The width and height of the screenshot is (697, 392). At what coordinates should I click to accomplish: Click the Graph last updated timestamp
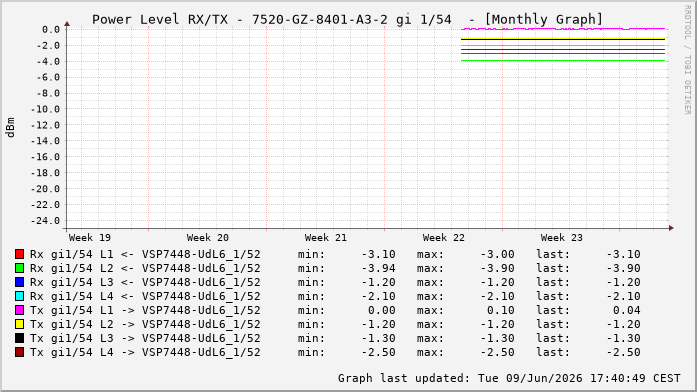click(x=509, y=378)
